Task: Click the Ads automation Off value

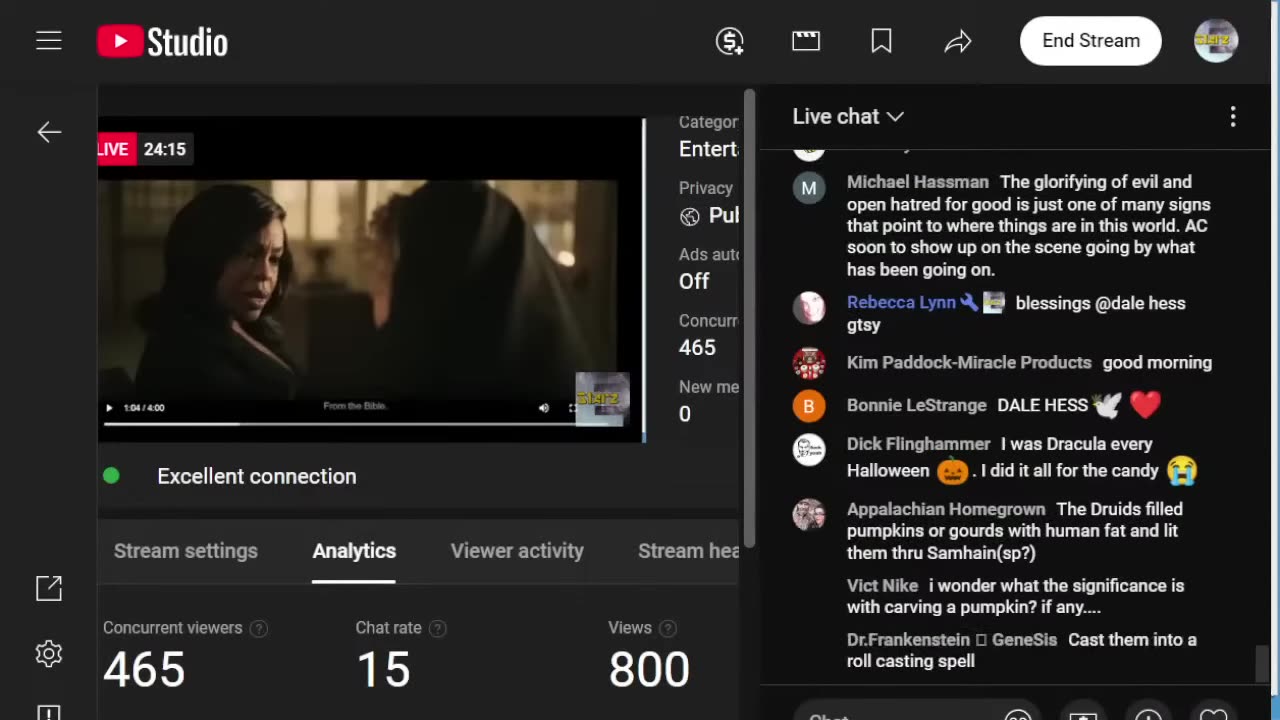Action: point(694,281)
